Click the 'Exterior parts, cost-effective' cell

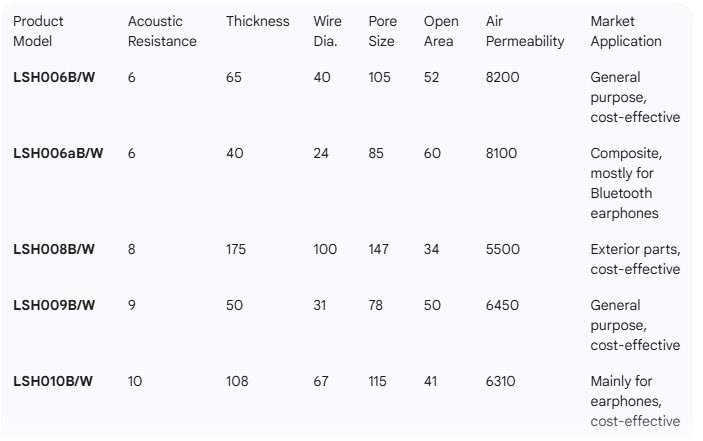(x=635, y=260)
